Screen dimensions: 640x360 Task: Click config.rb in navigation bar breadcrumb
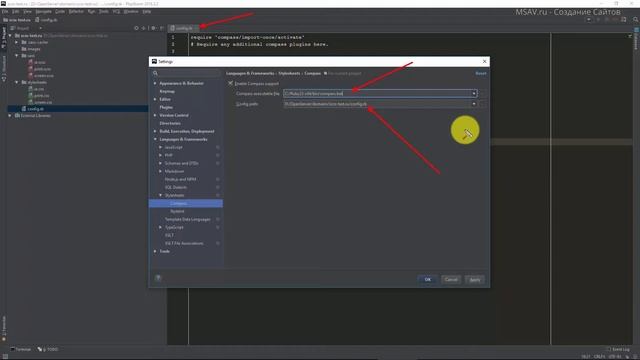coord(46,20)
